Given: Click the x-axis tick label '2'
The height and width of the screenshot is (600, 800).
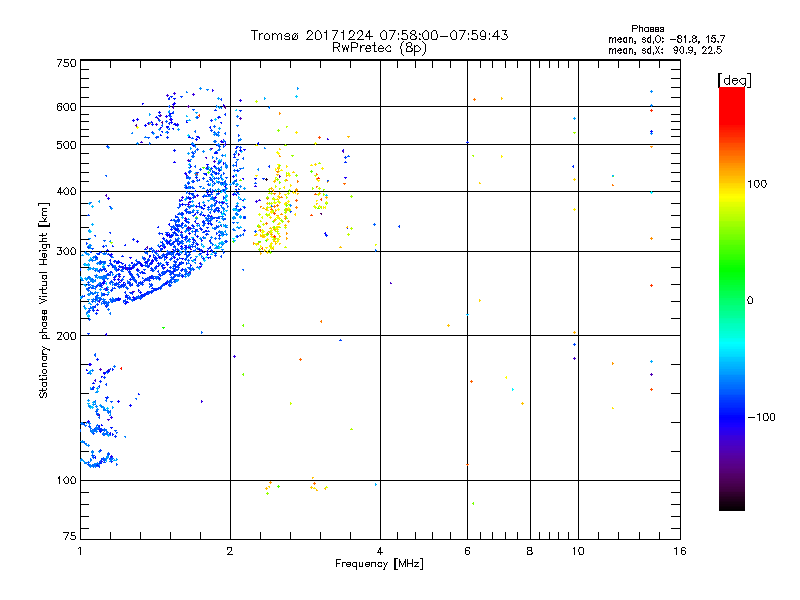Looking at the screenshot, I should pos(230,551).
